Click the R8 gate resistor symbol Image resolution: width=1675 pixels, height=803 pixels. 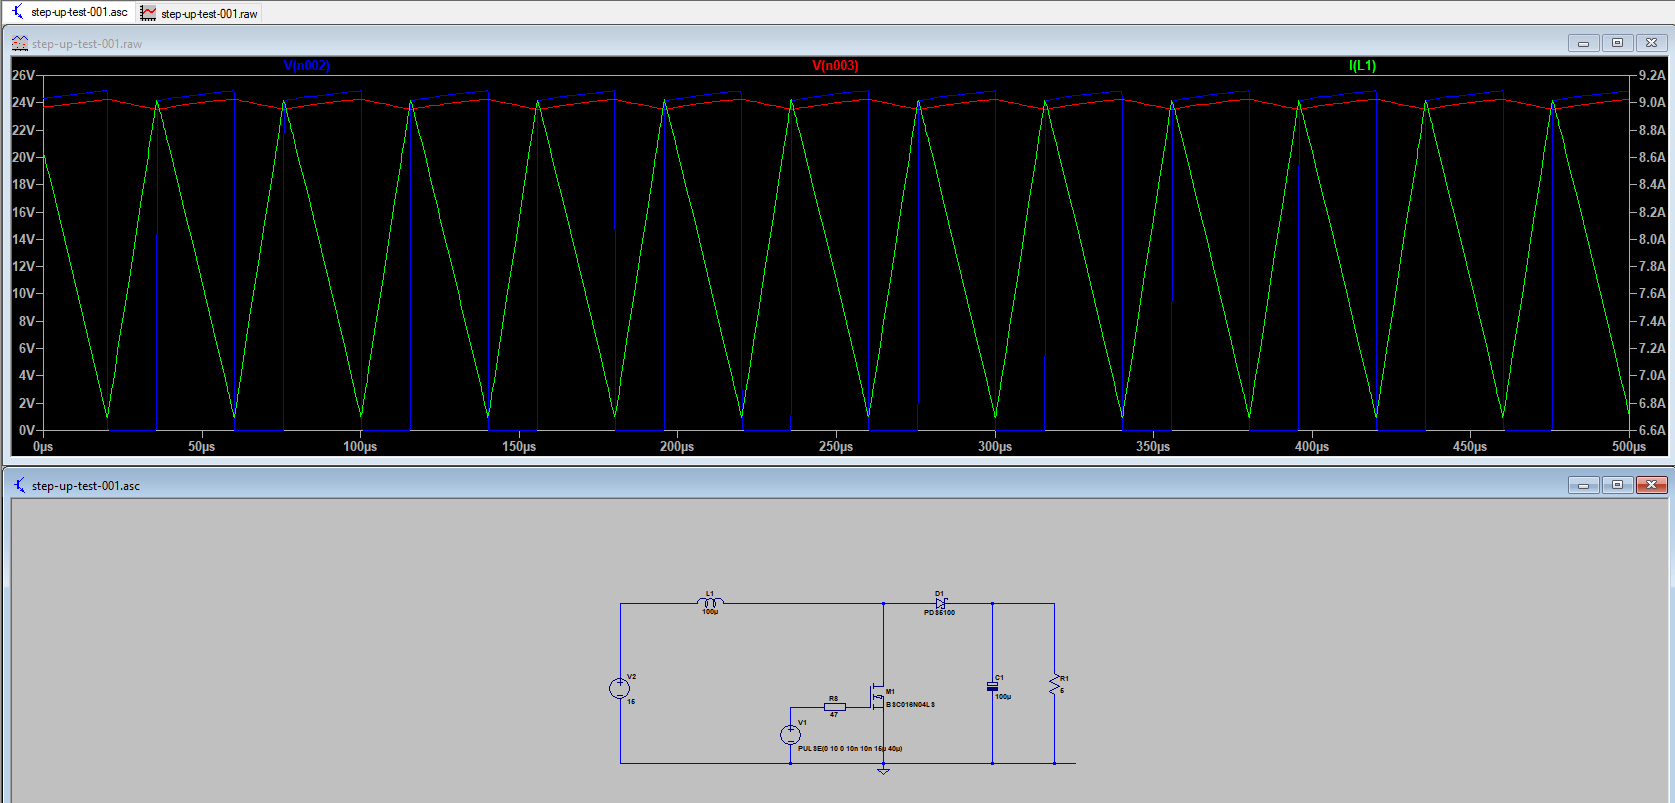(834, 707)
